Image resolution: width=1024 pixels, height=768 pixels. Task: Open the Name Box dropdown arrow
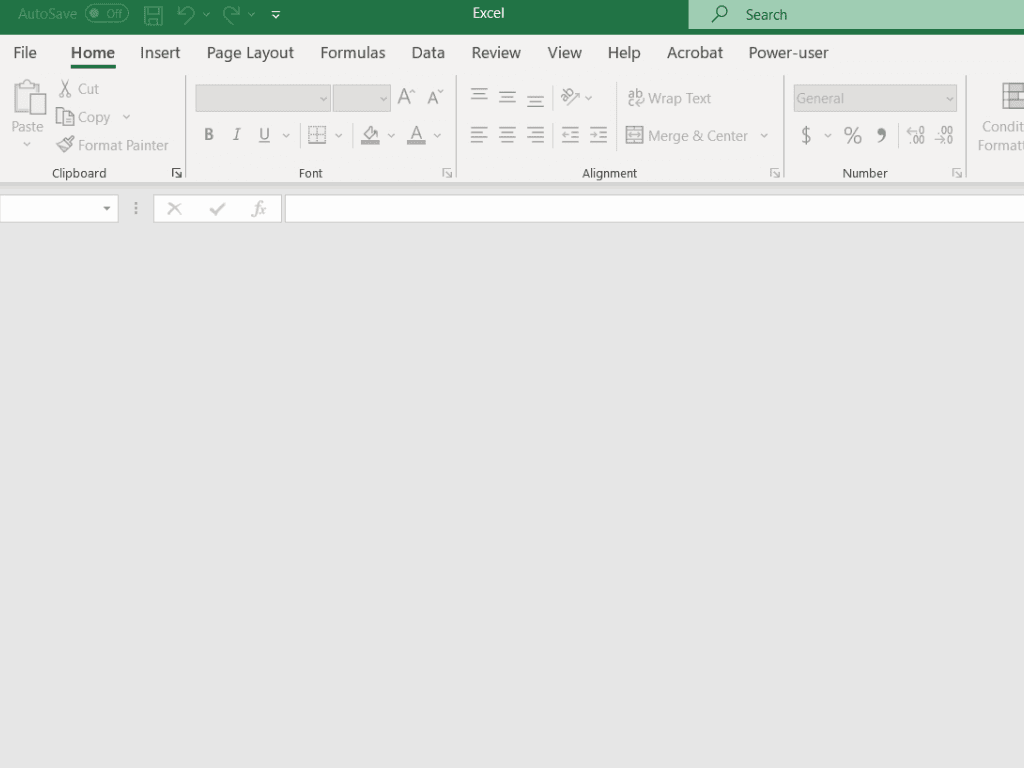click(x=106, y=209)
